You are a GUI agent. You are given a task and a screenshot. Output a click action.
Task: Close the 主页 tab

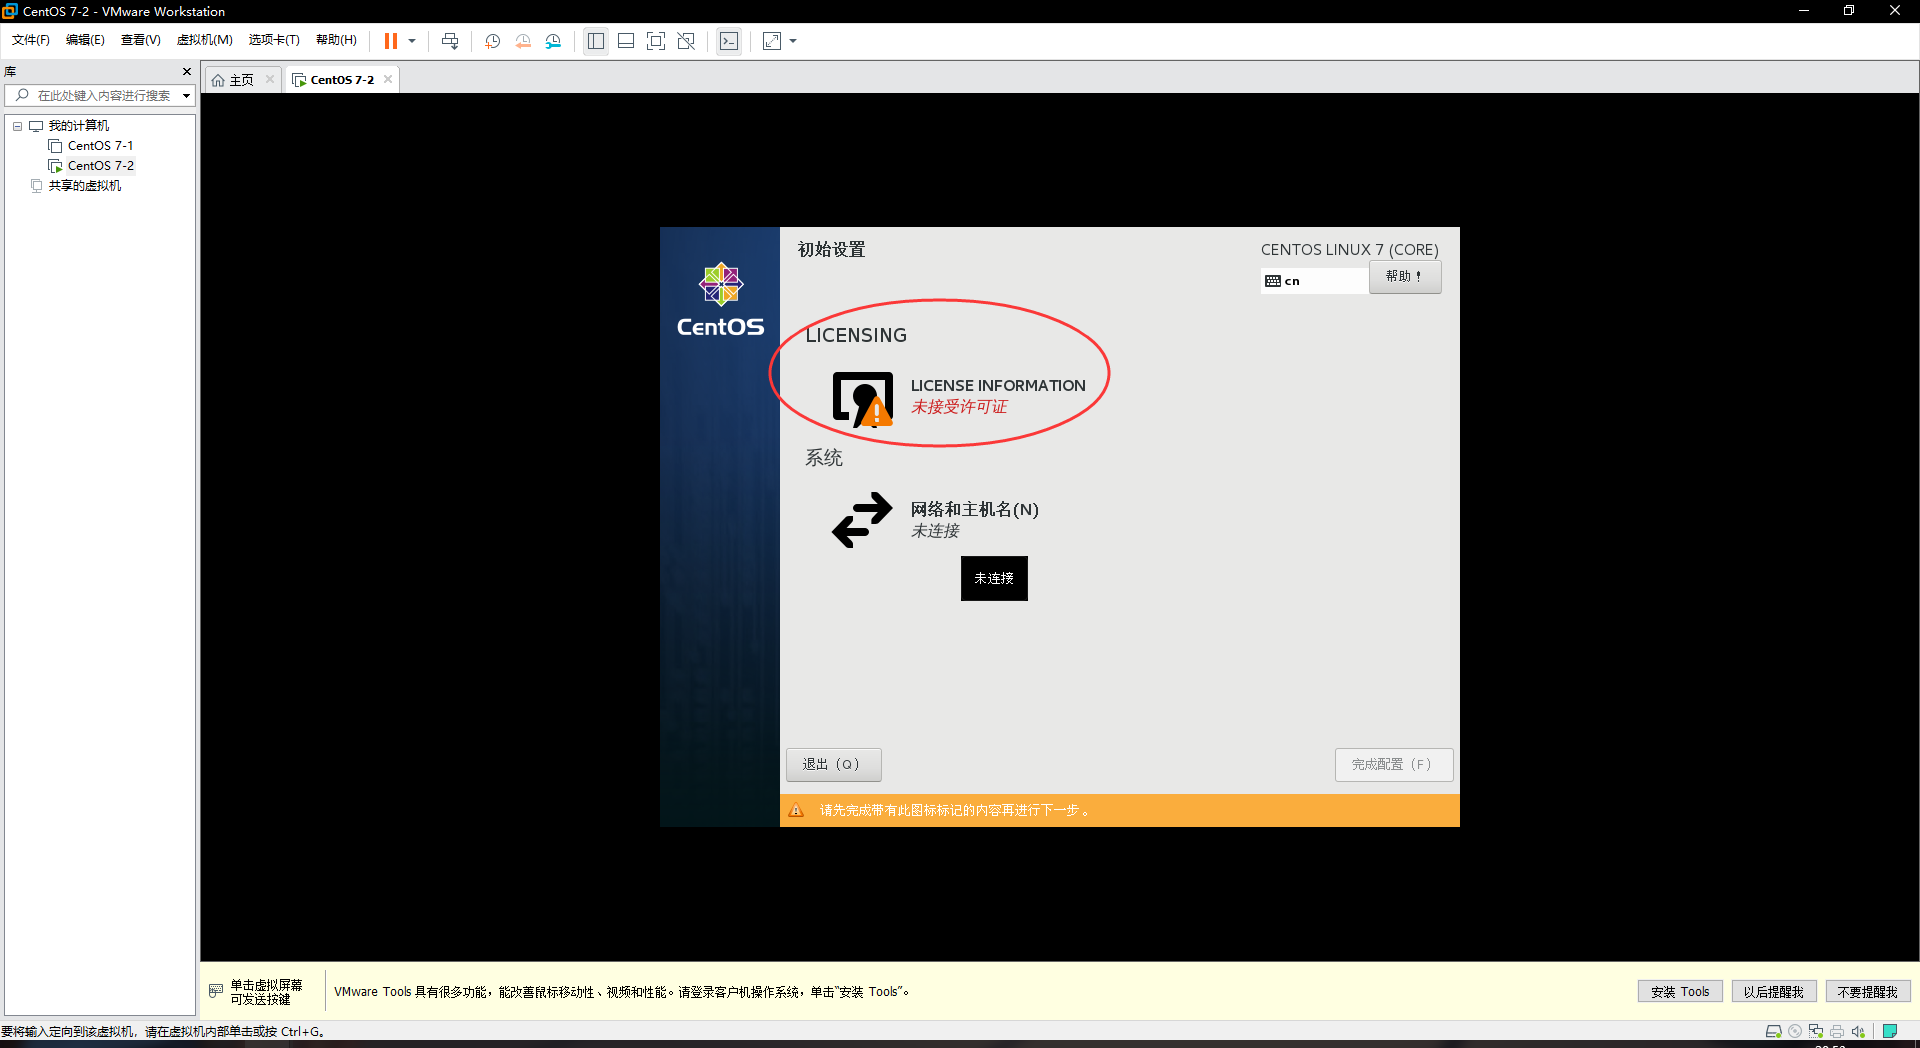click(x=270, y=79)
